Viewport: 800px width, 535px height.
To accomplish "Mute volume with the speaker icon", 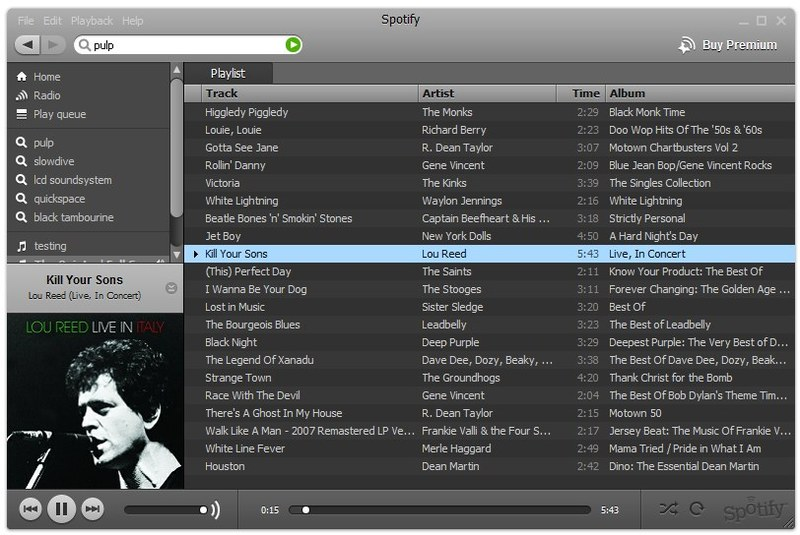I will 216,509.
